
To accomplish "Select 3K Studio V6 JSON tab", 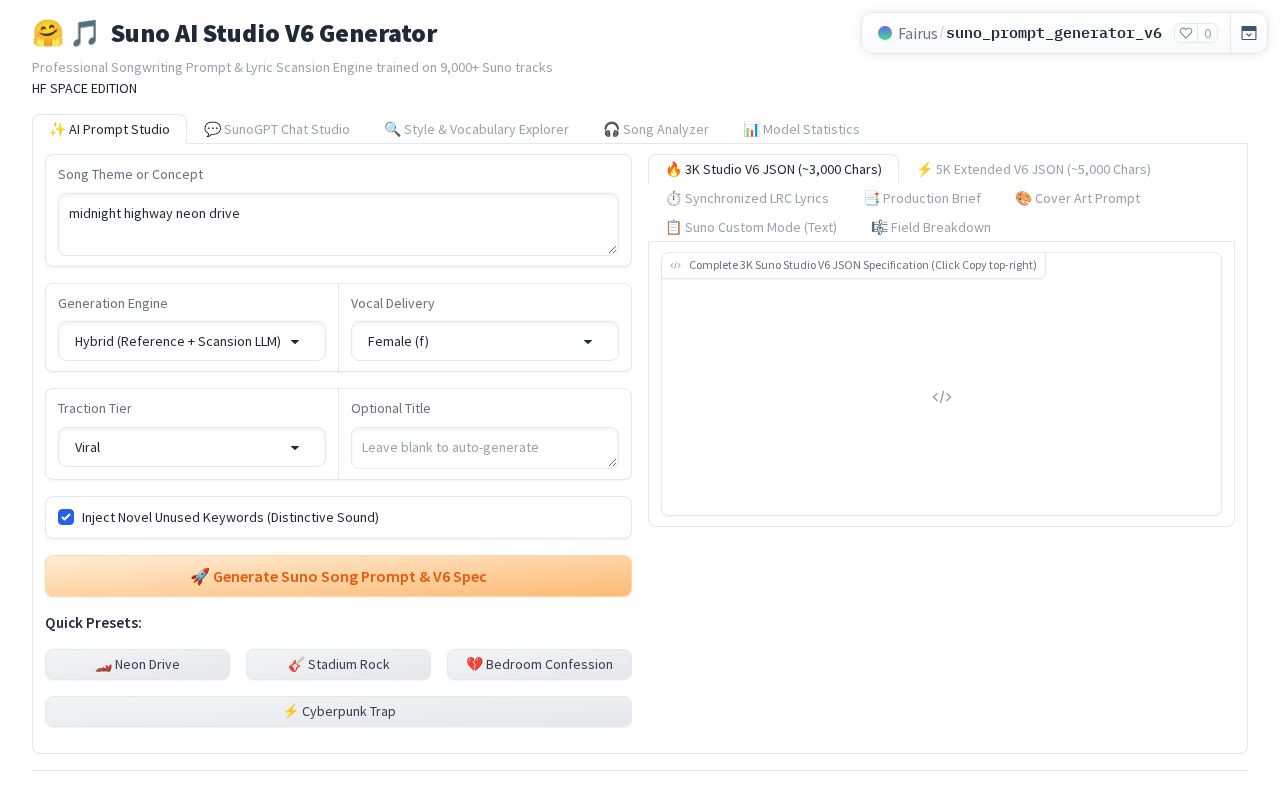I will [x=773, y=169].
